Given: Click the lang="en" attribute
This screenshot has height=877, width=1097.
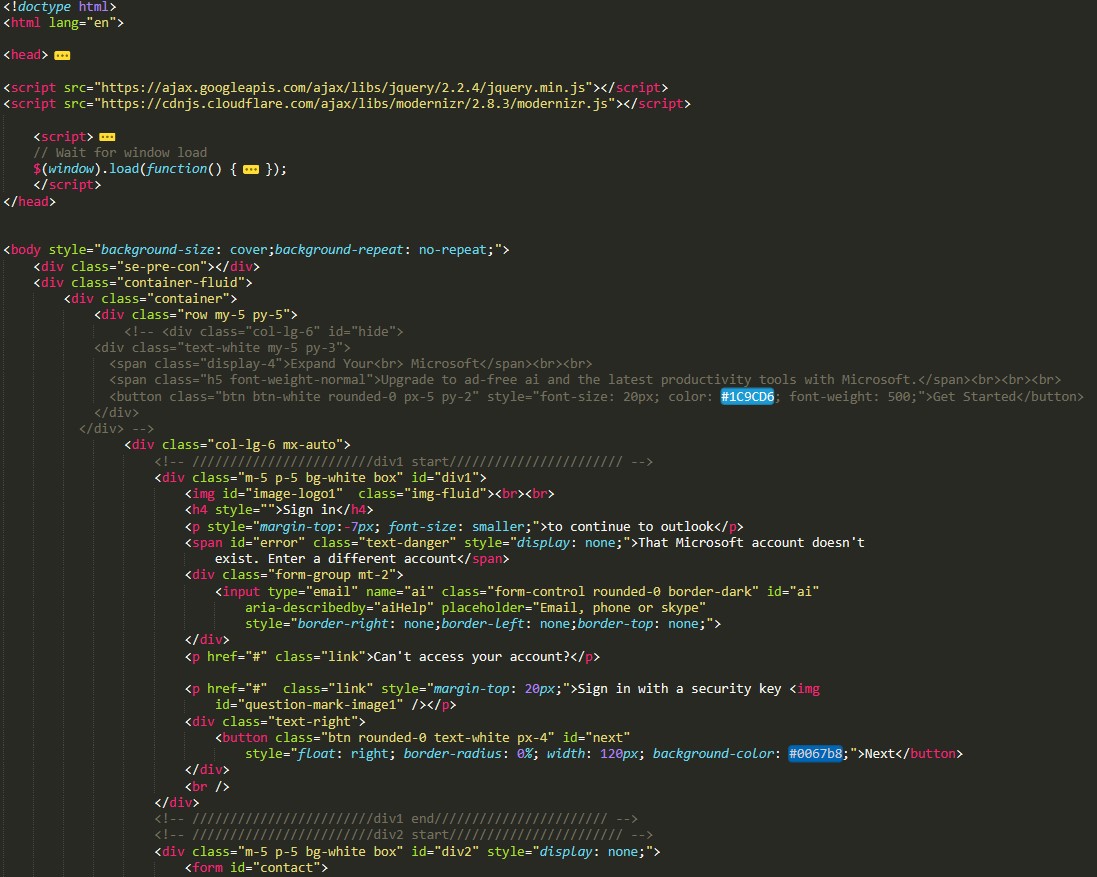Looking at the screenshot, I should pyautogui.click(x=82, y=23).
